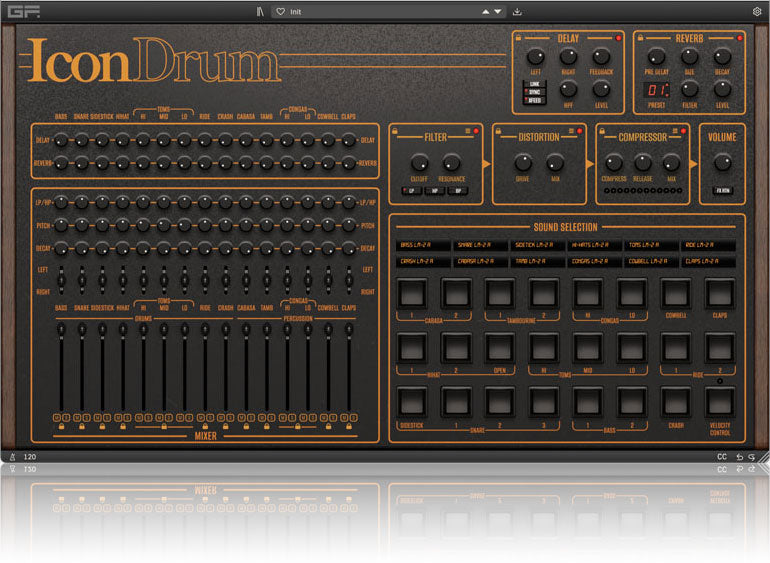
Task: Trigger the Hihat Open sound pad
Action: [499, 348]
